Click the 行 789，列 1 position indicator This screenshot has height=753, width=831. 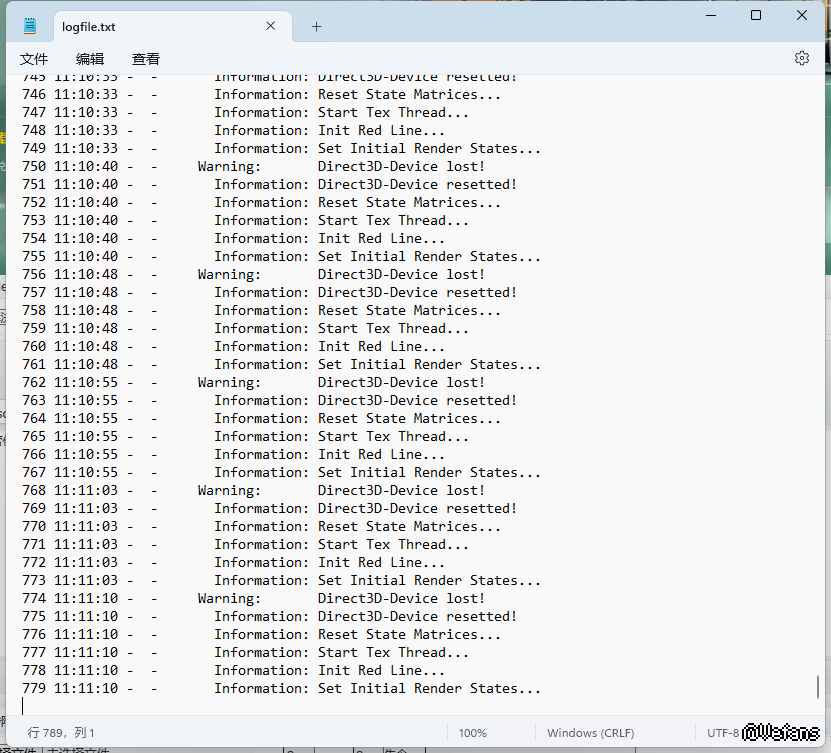tap(62, 733)
